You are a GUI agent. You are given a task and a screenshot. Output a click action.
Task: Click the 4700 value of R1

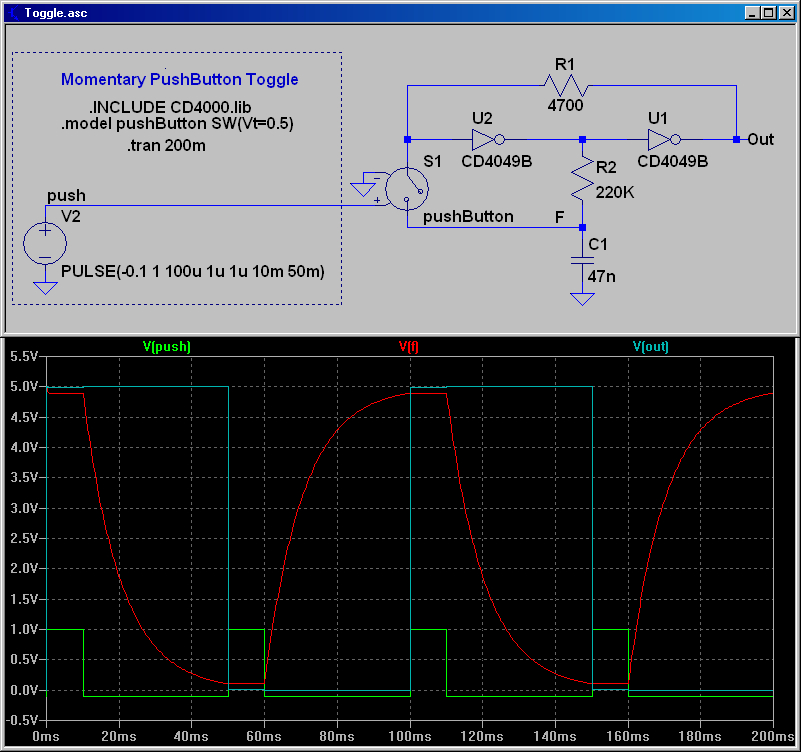(x=565, y=105)
